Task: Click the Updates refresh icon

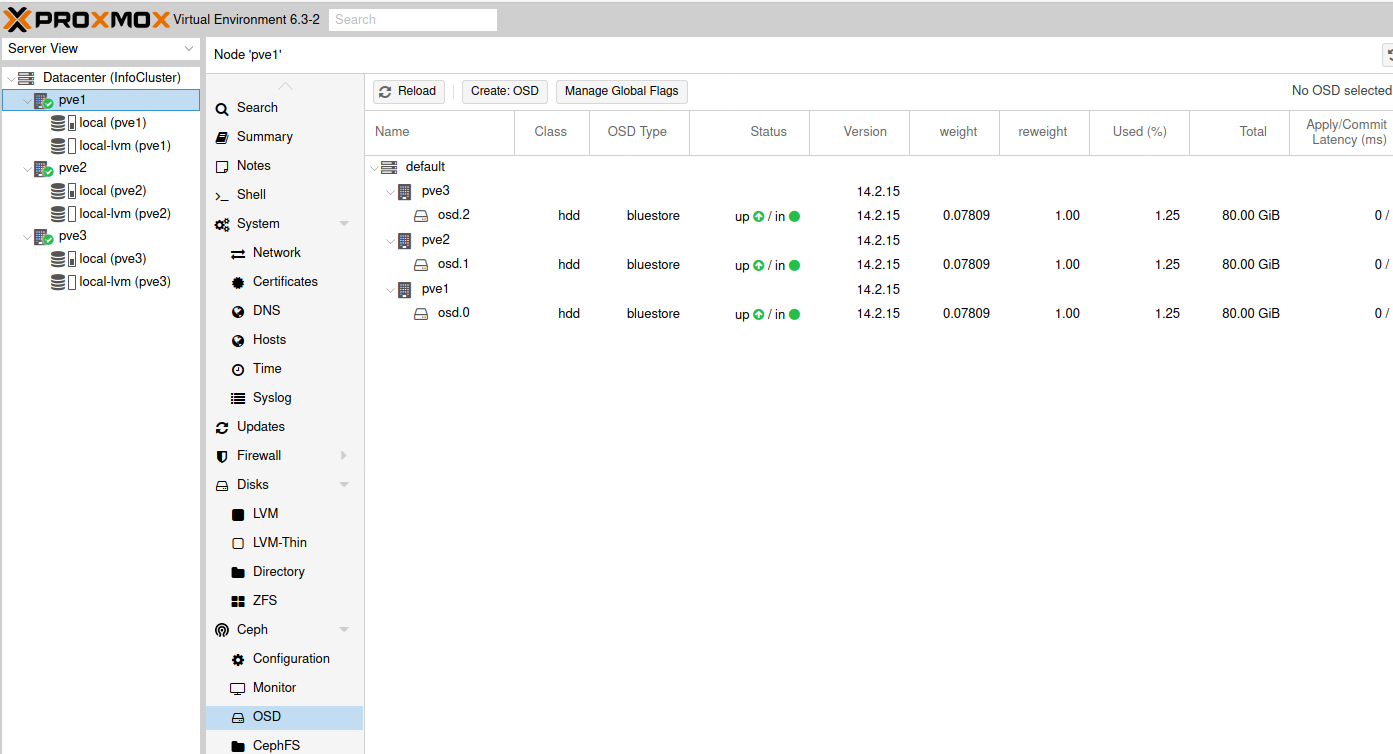Action: (x=222, y=427)
